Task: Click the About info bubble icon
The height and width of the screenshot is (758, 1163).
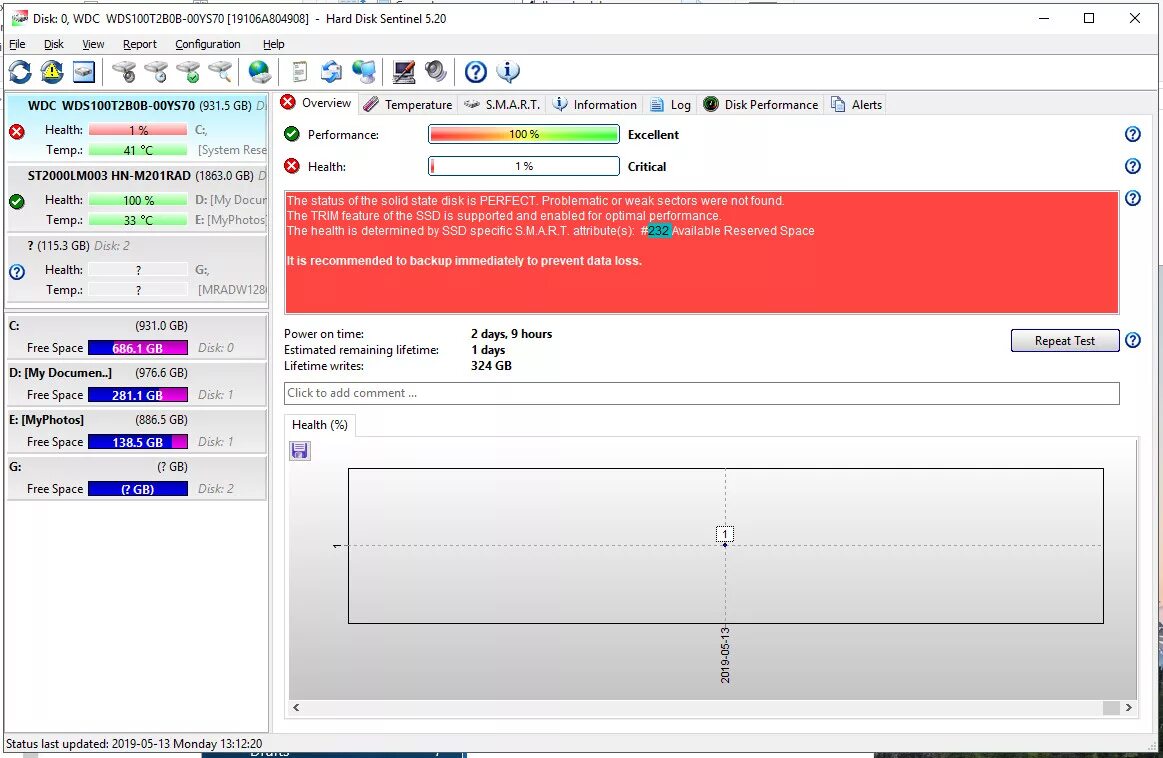Action: pyautogui.click(x=508, y=72)
